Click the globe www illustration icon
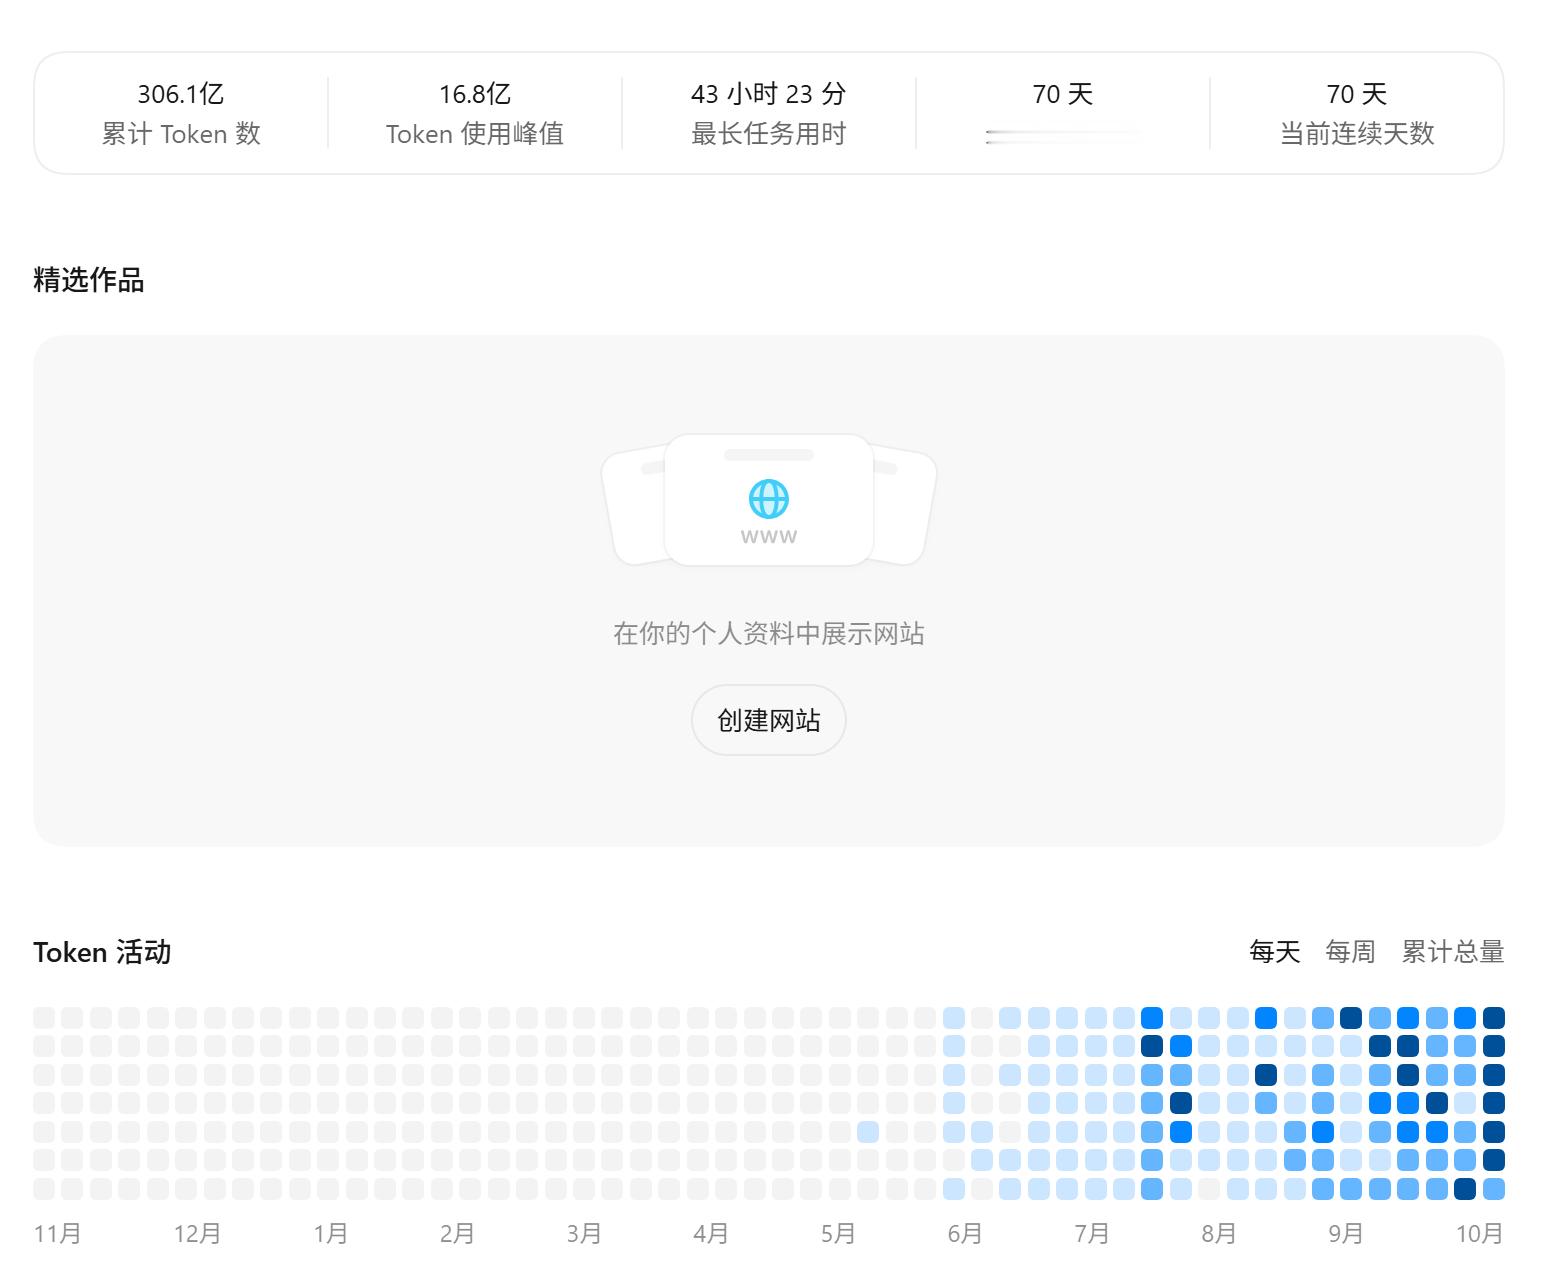1543x1275 pixels. tap(768, 498)
